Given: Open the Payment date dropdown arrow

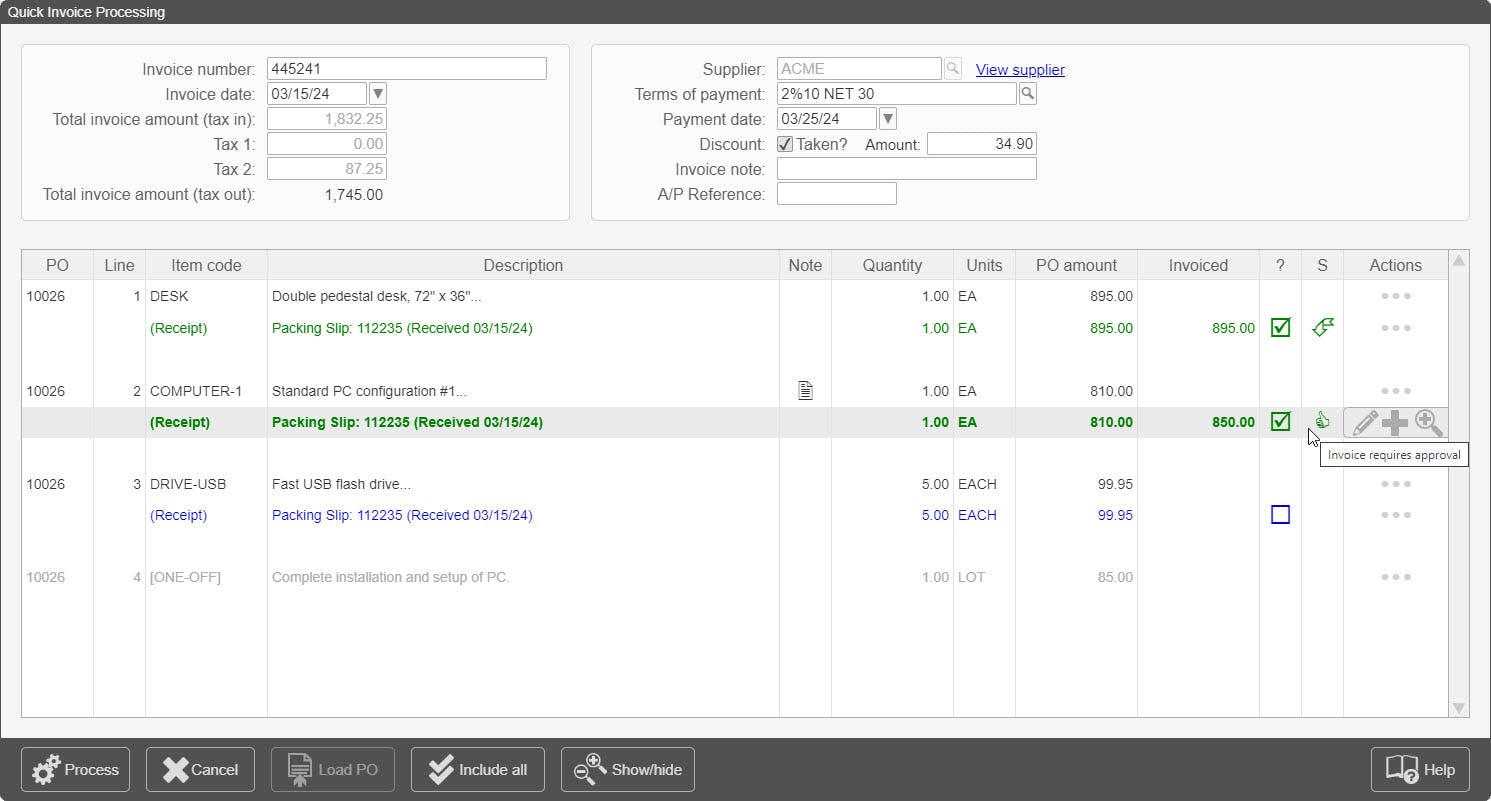Looking at the screenshot, I should click(x=886, y=118).
